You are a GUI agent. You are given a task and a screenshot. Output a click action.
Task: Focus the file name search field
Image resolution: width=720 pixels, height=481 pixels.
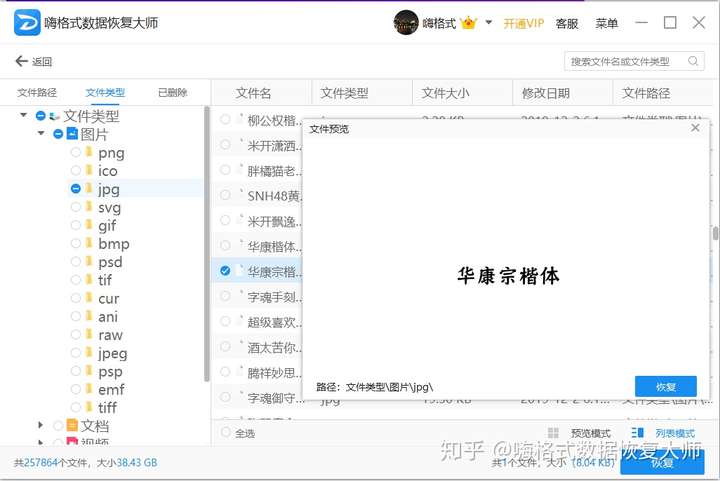click(x=634, y=61)
